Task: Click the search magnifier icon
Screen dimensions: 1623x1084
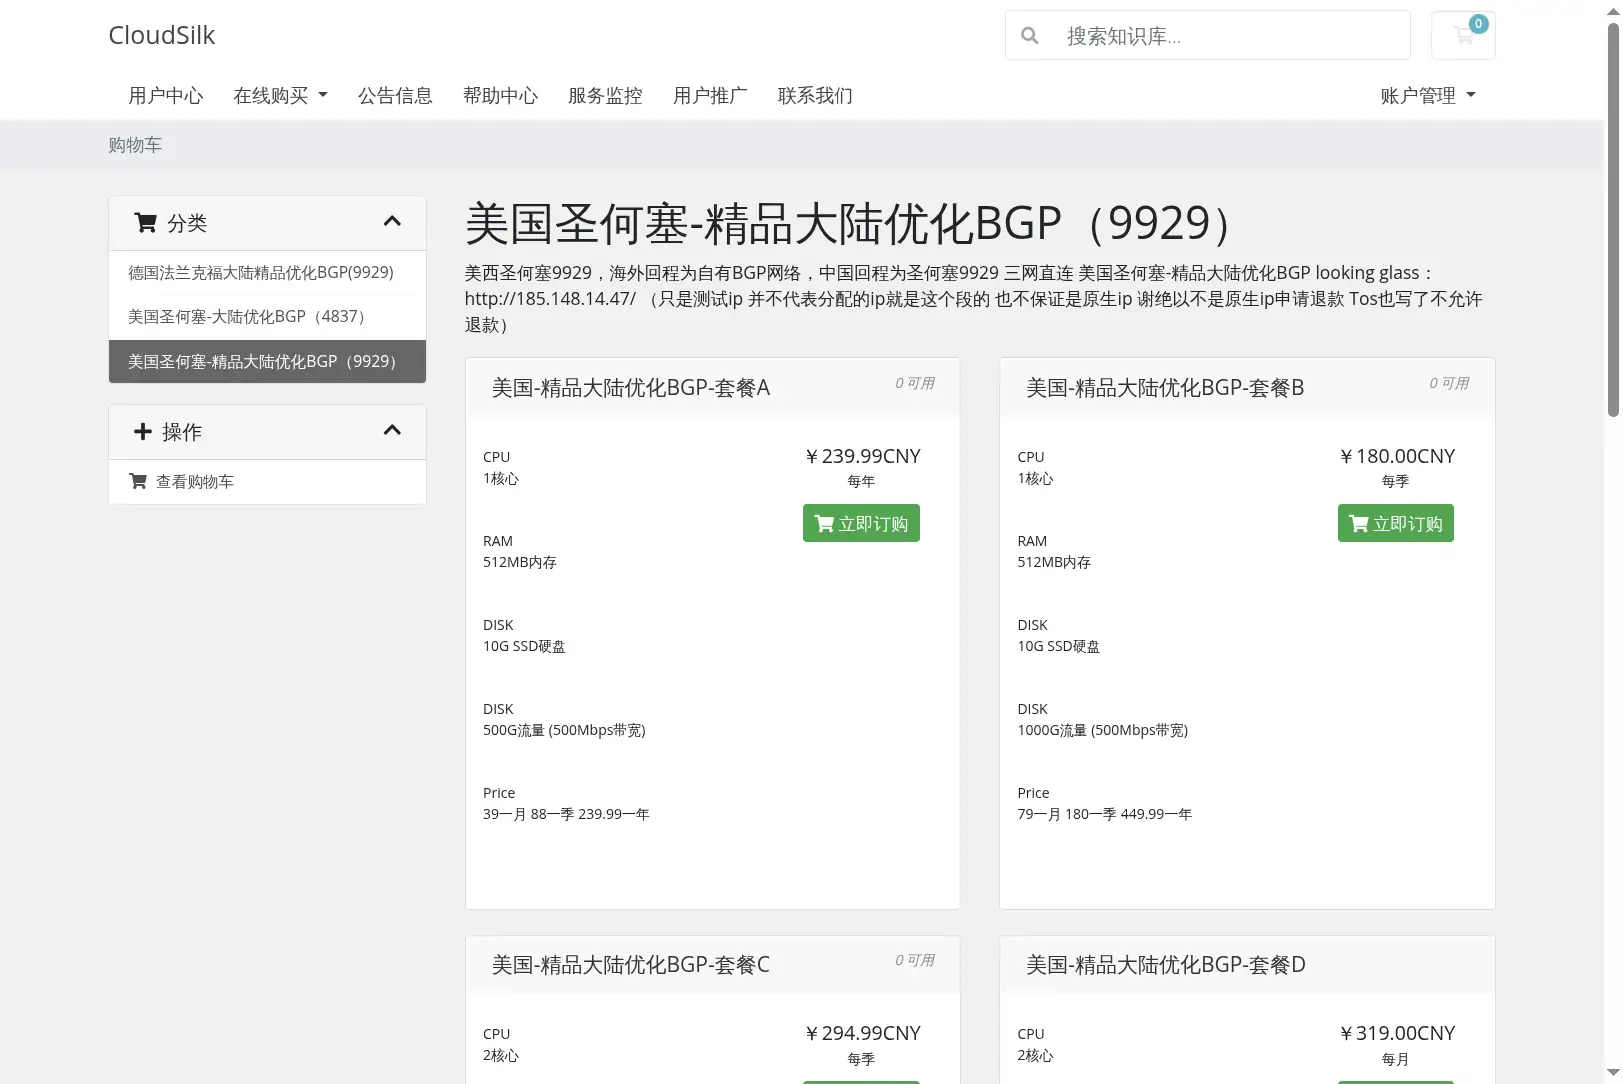Action: pyautogui.click(x=1029, y=36)
